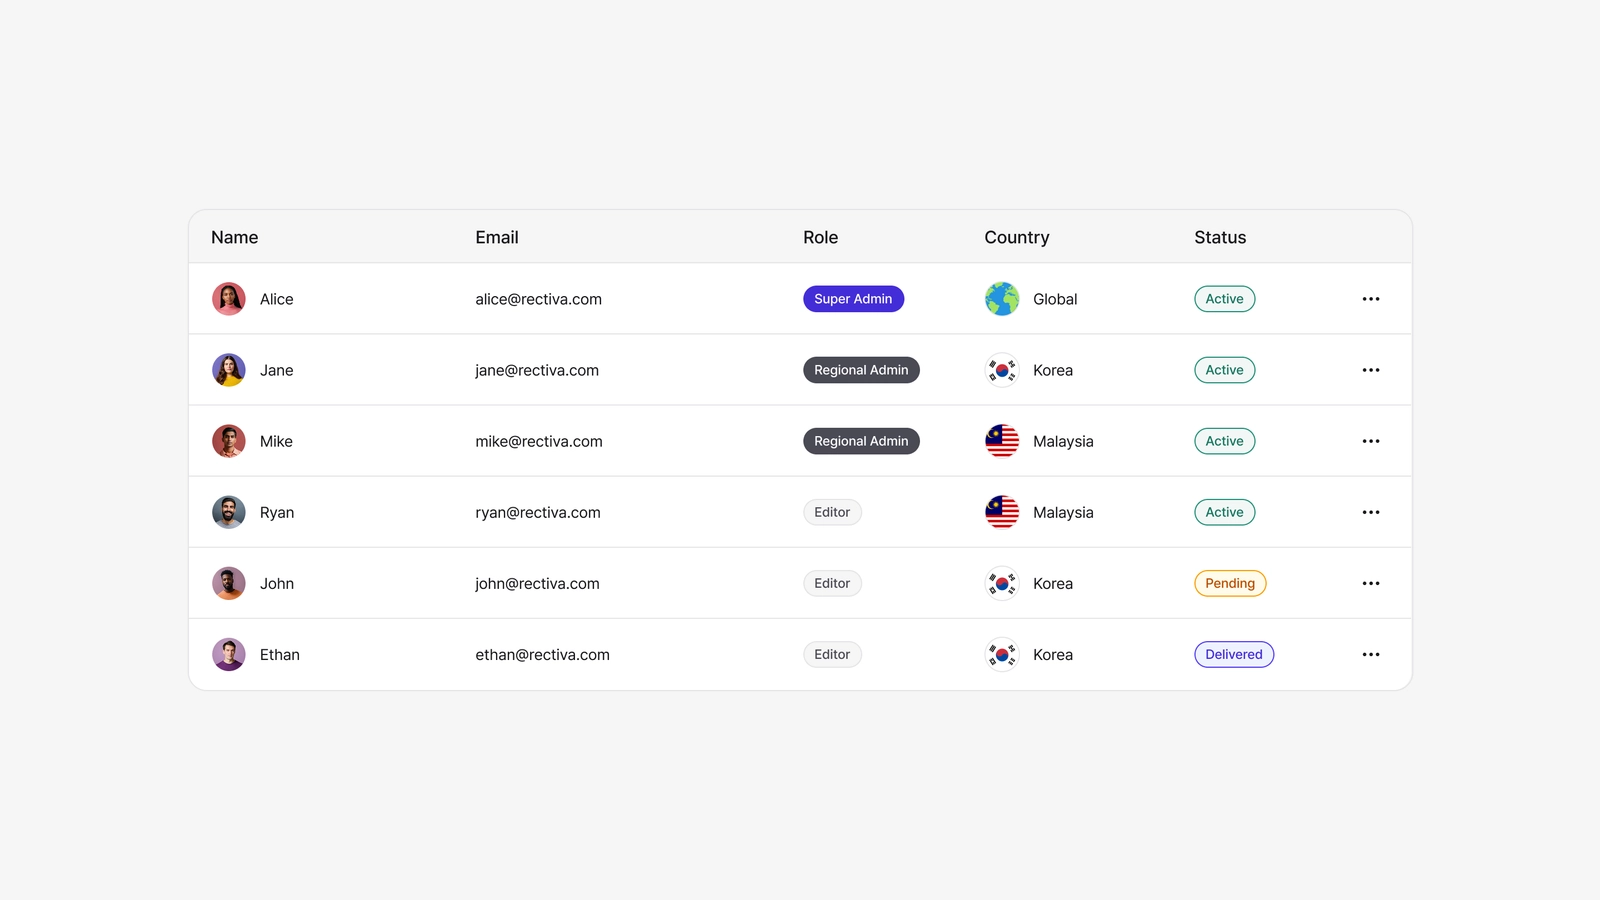Click the email jane@rectiva.com
The width and height of the screenshot is (1600, 900).
pos(537,370)
